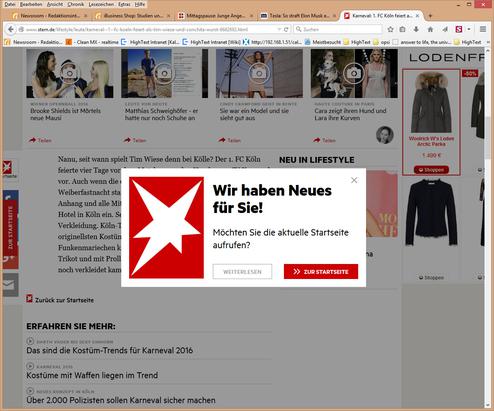This screenshot has width=494, height=411.
Task: Open the Chronik menu
Action: [76, 4]
